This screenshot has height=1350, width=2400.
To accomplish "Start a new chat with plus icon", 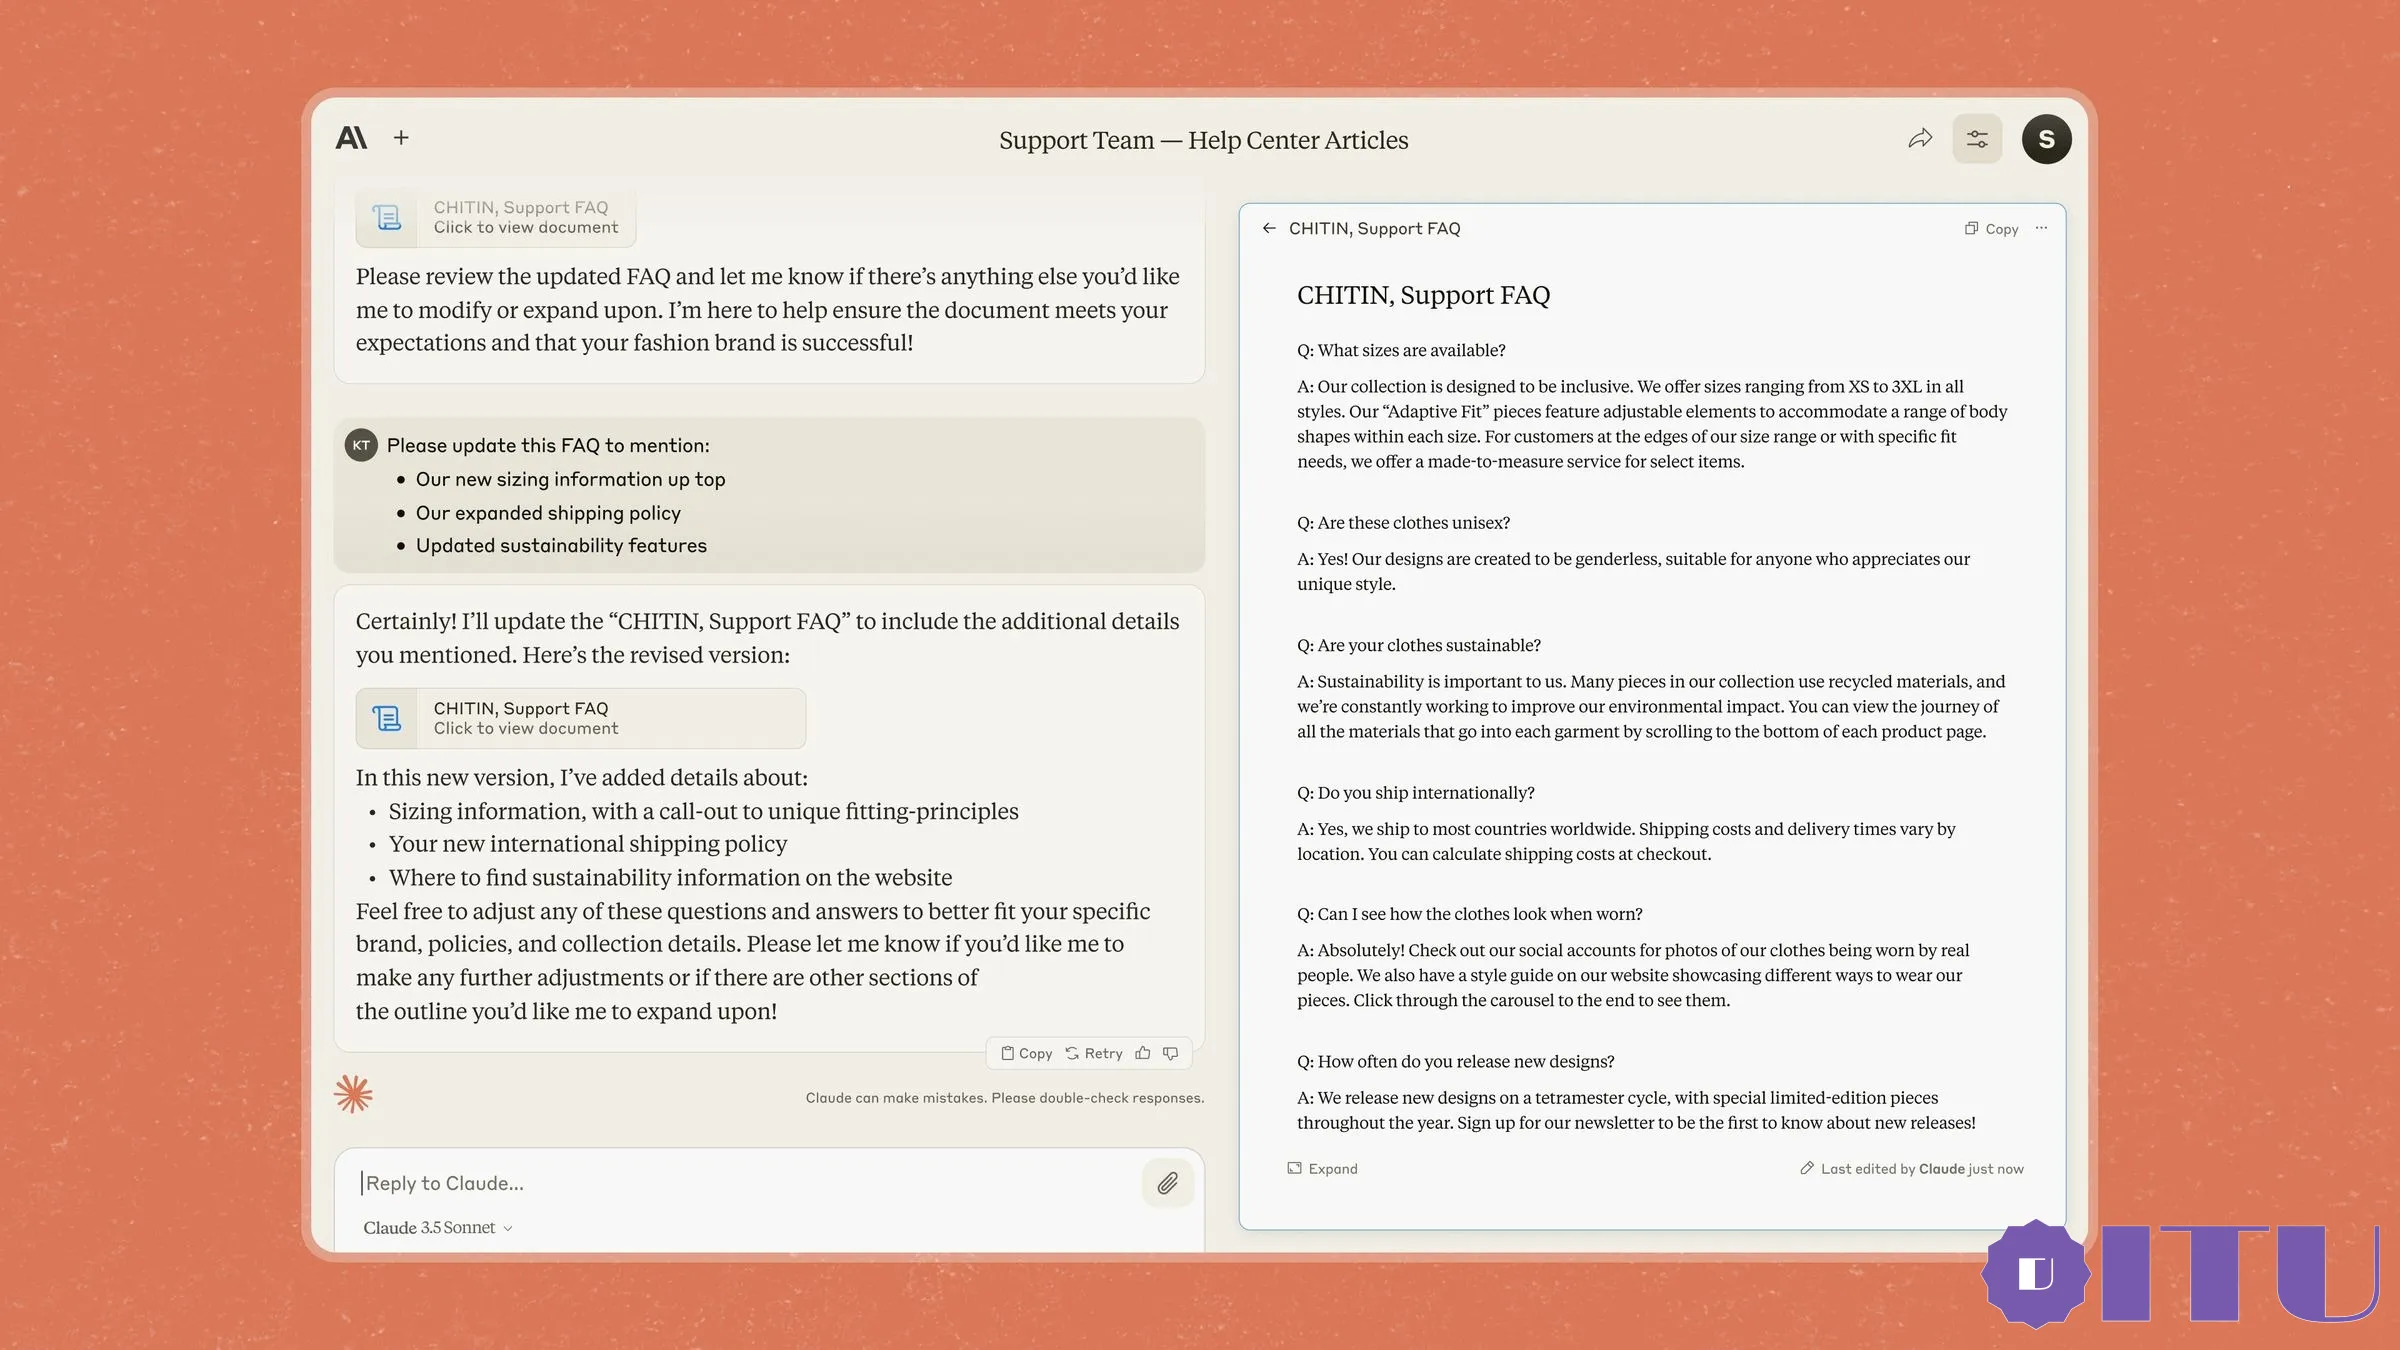I will [x=401, y=138].
